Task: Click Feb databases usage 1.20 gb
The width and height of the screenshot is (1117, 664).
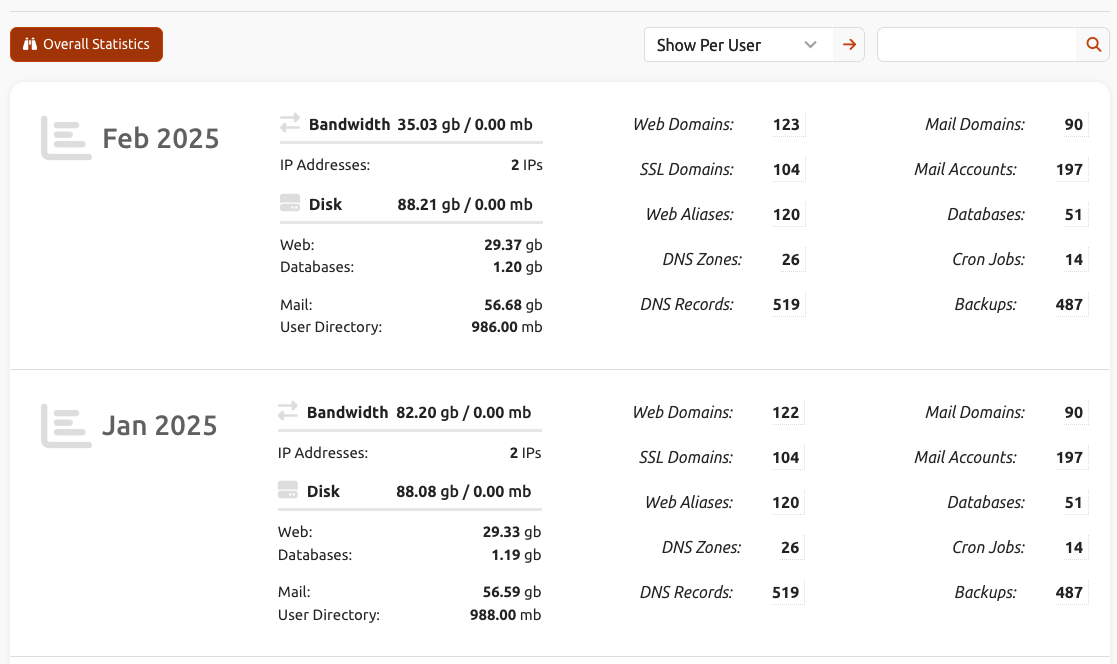Action: coord(517,267)
